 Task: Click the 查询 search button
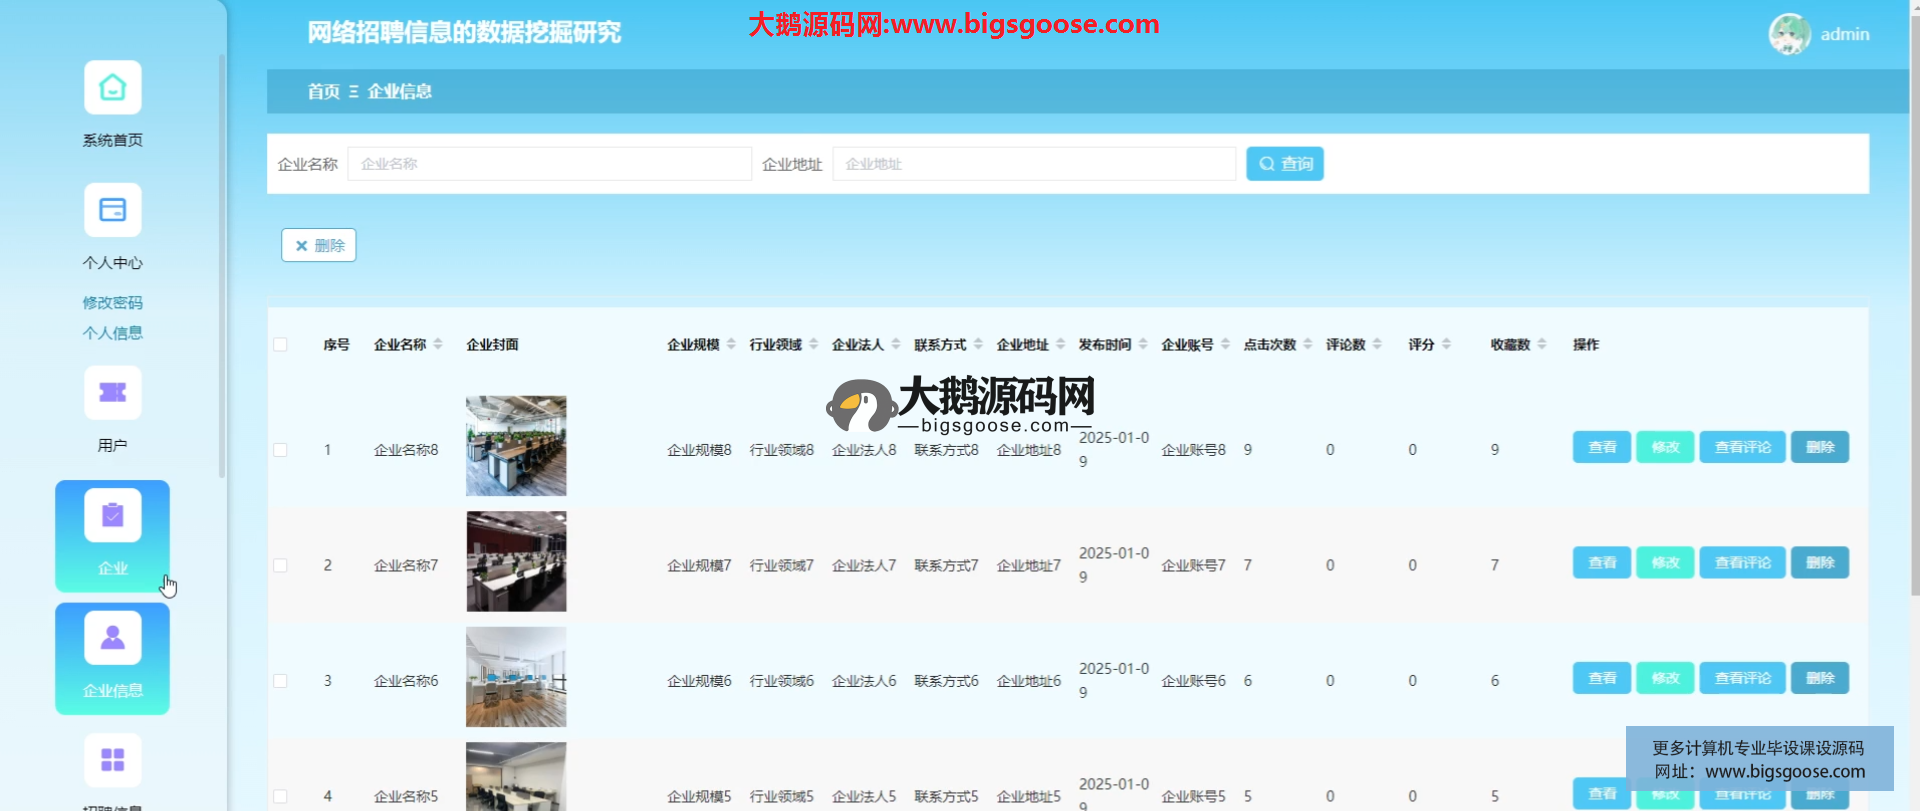[1284, 164]
